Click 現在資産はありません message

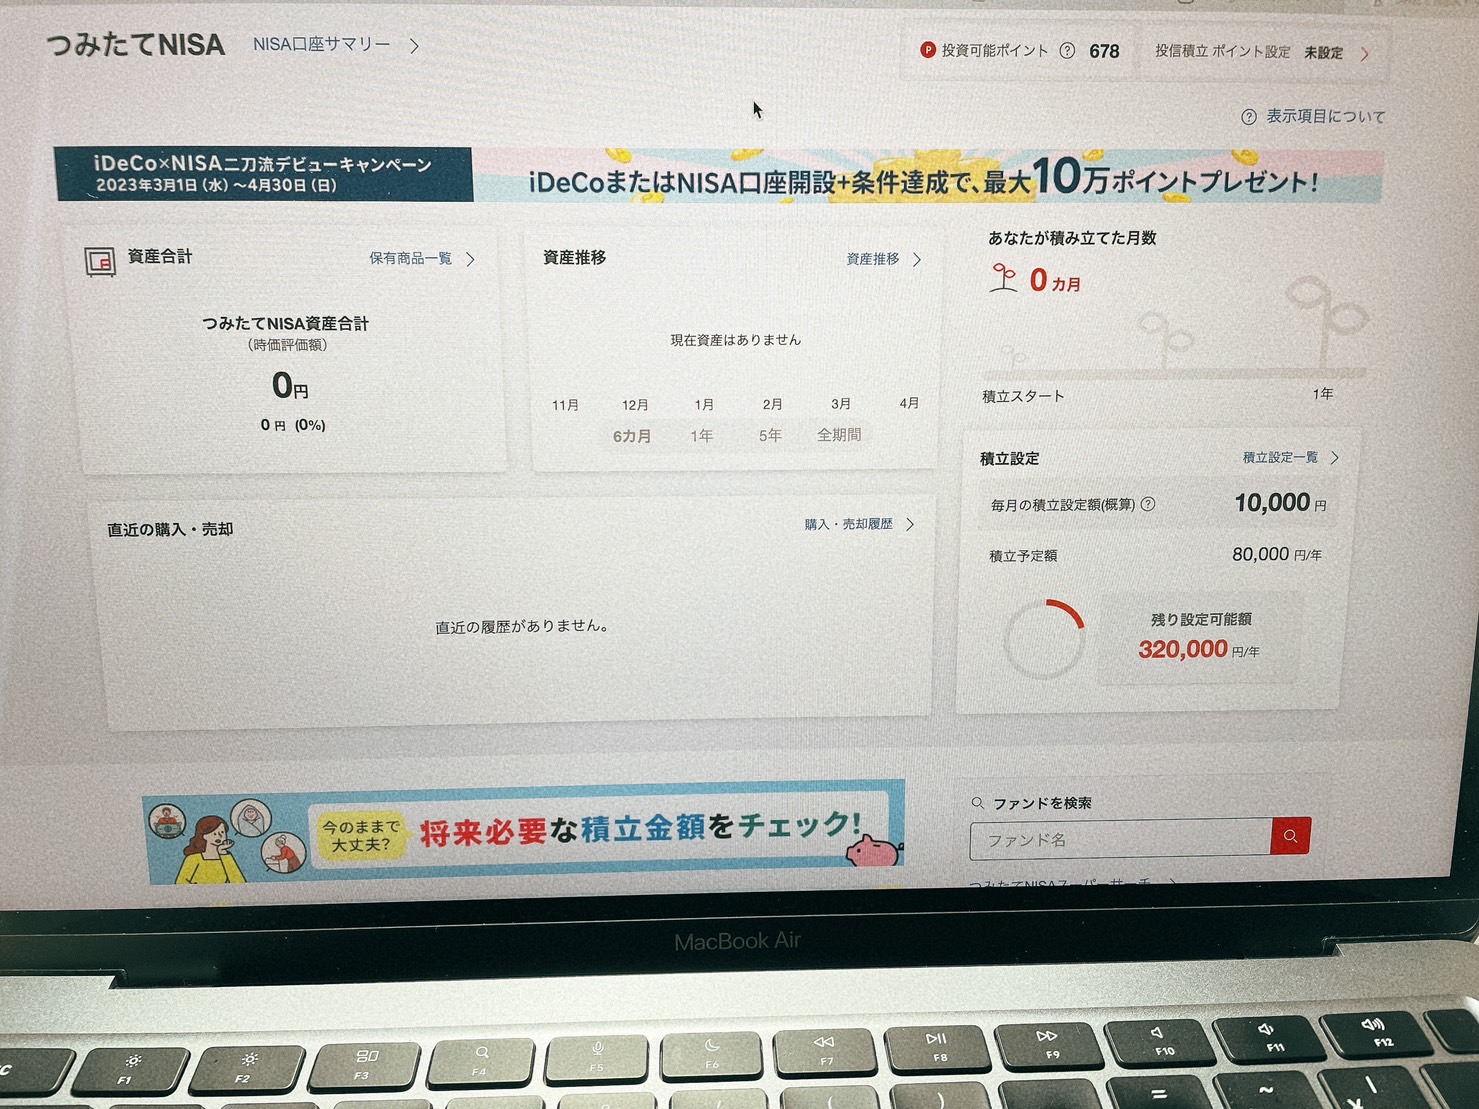[x=735, y=340]
